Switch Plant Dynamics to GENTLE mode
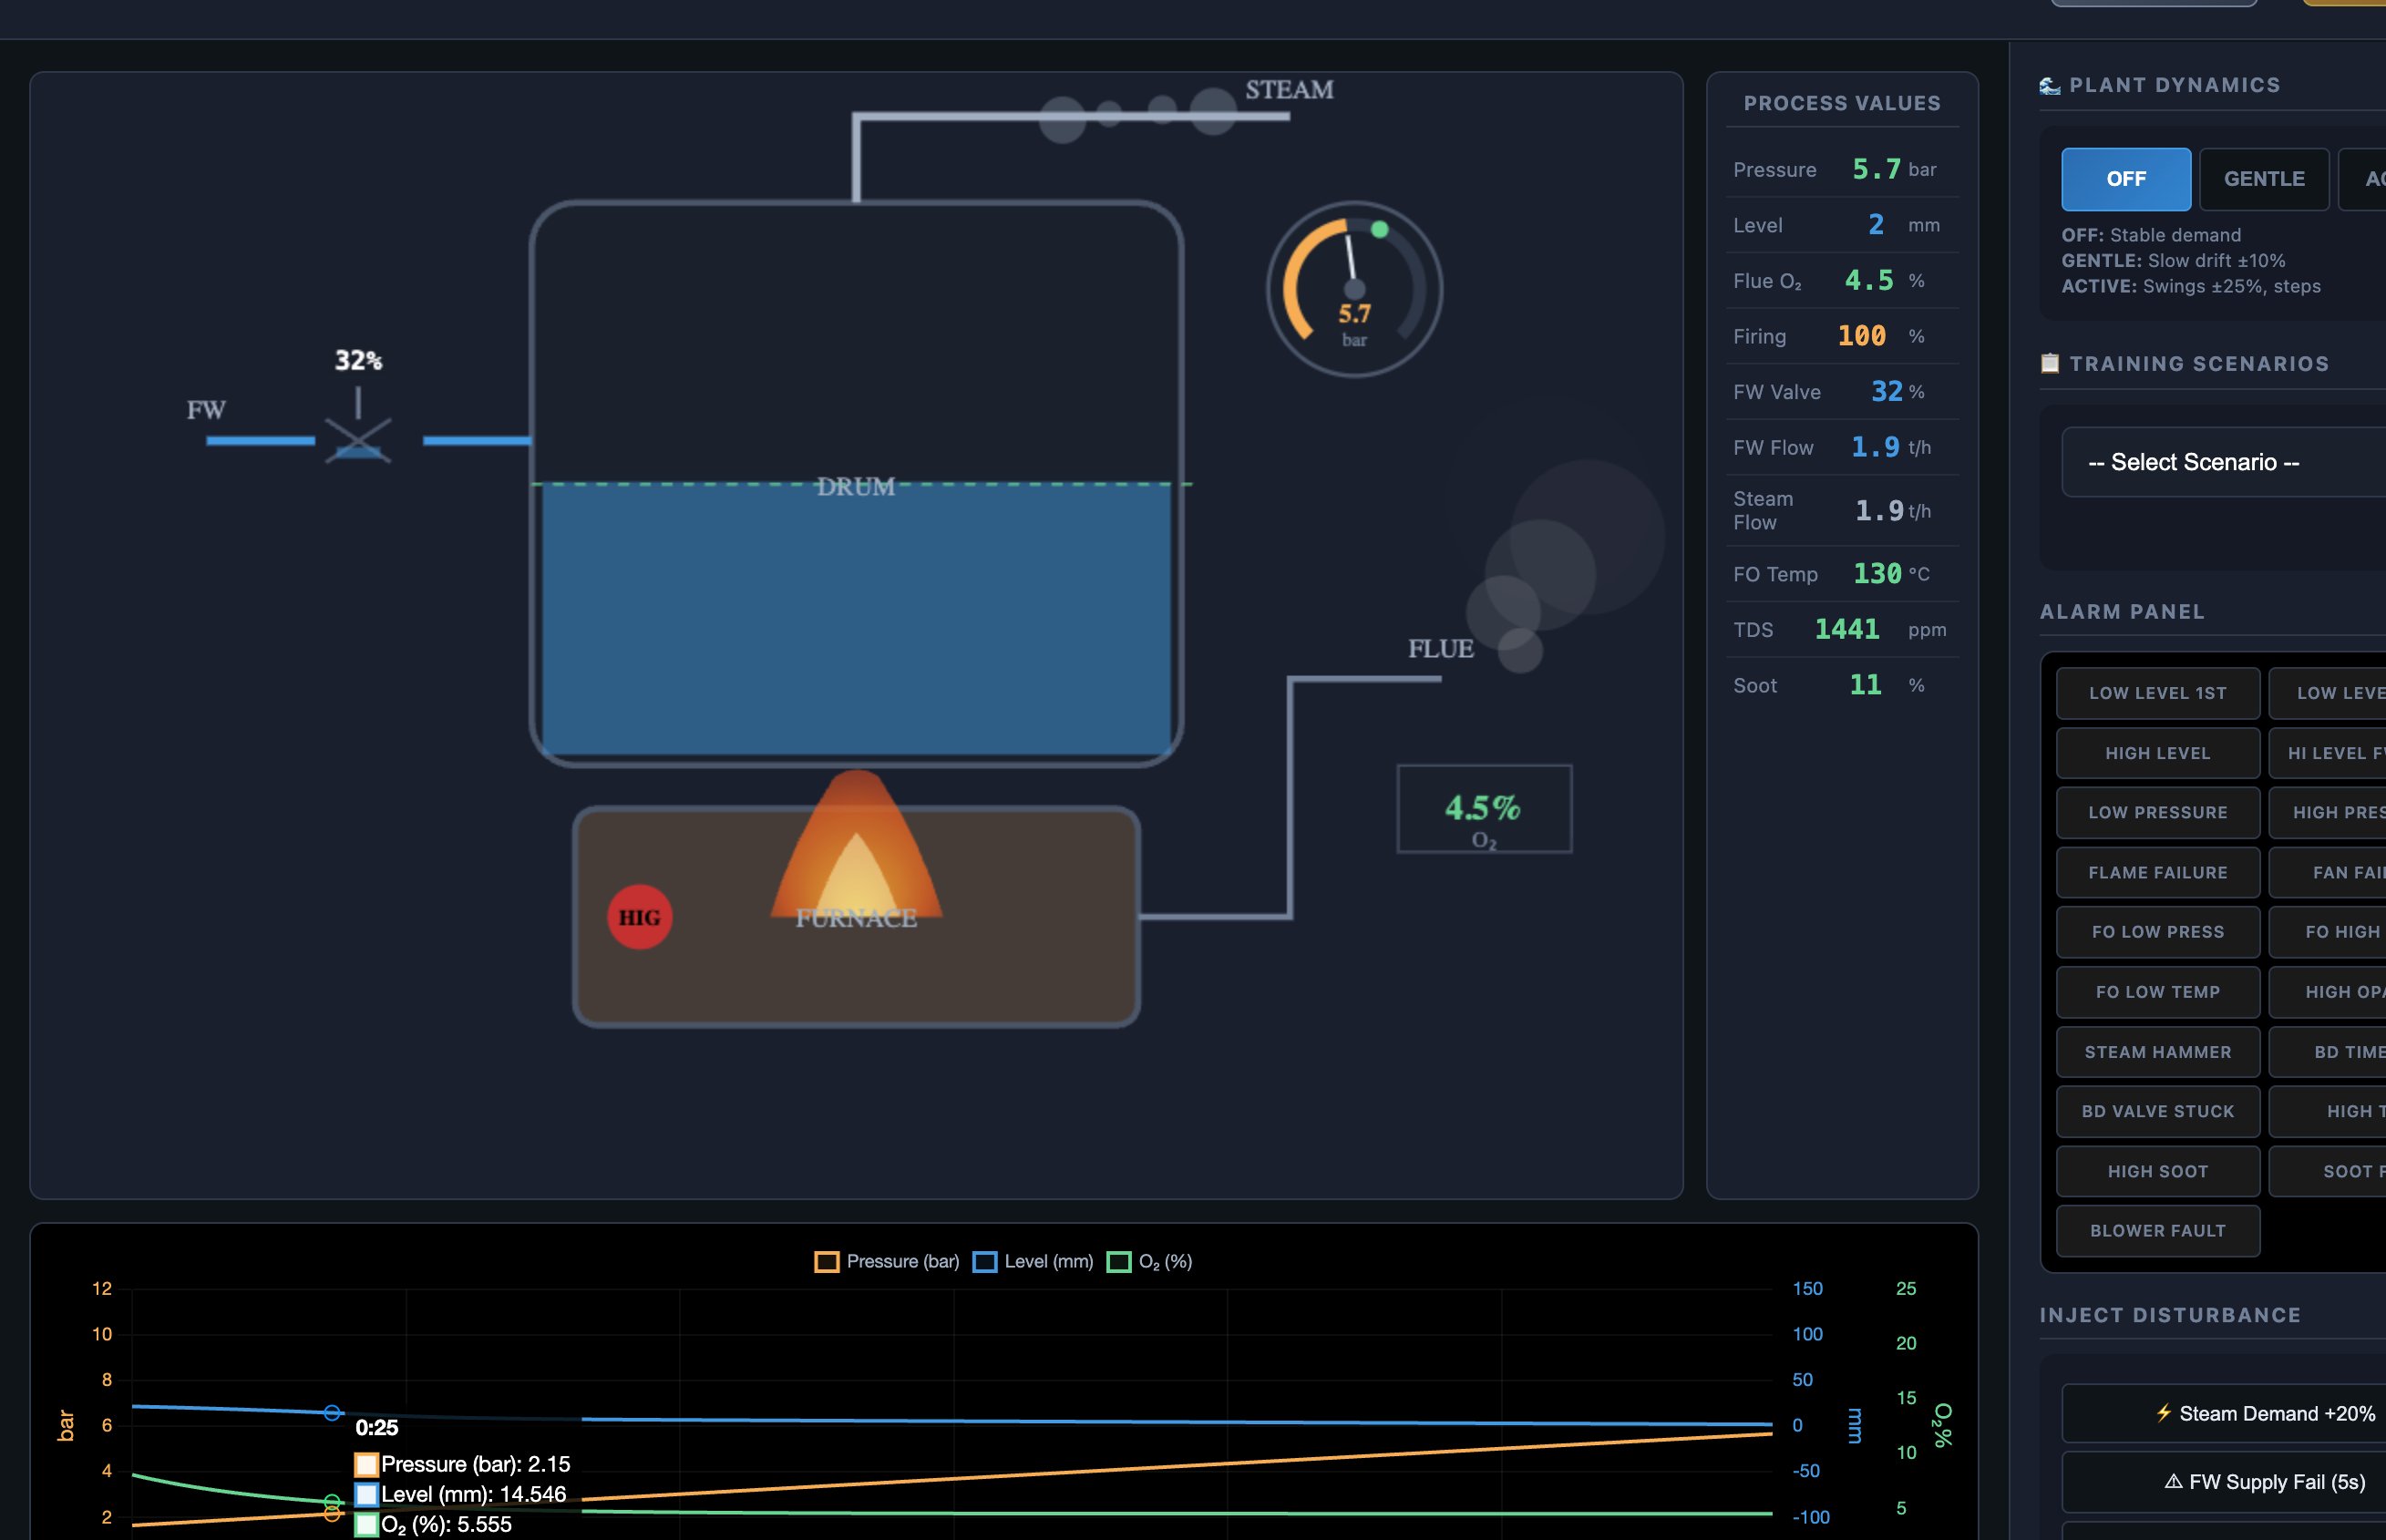Screen dimensions: 2386x1540 2264,179
